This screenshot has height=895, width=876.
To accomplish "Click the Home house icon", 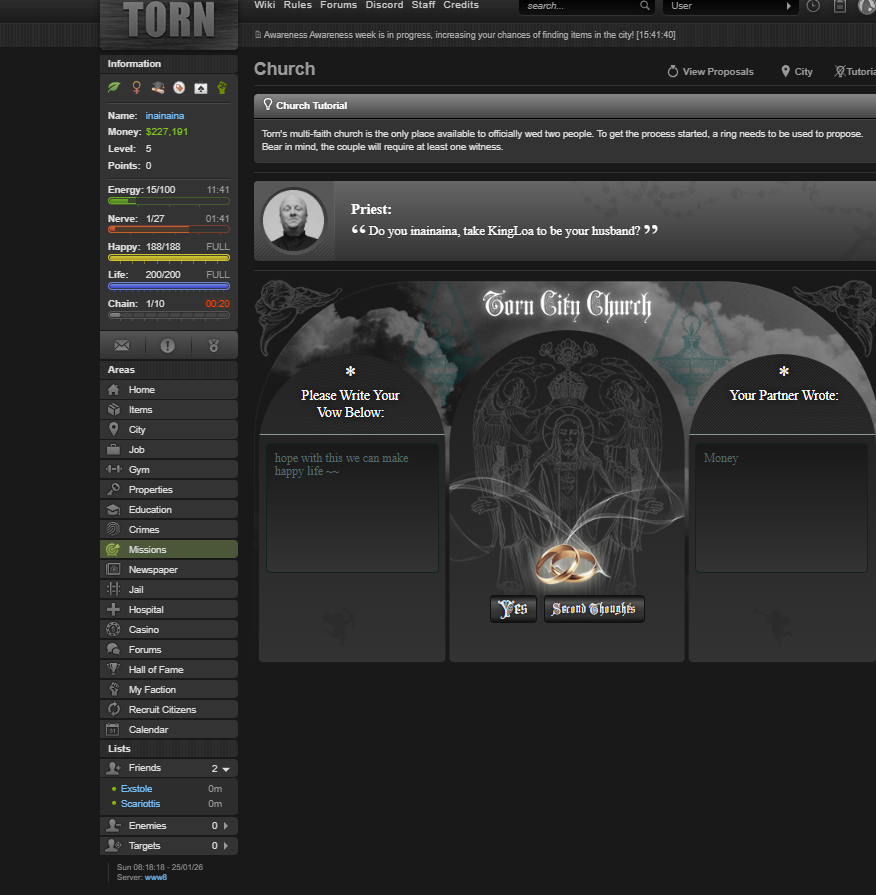I will coord(114,390).
